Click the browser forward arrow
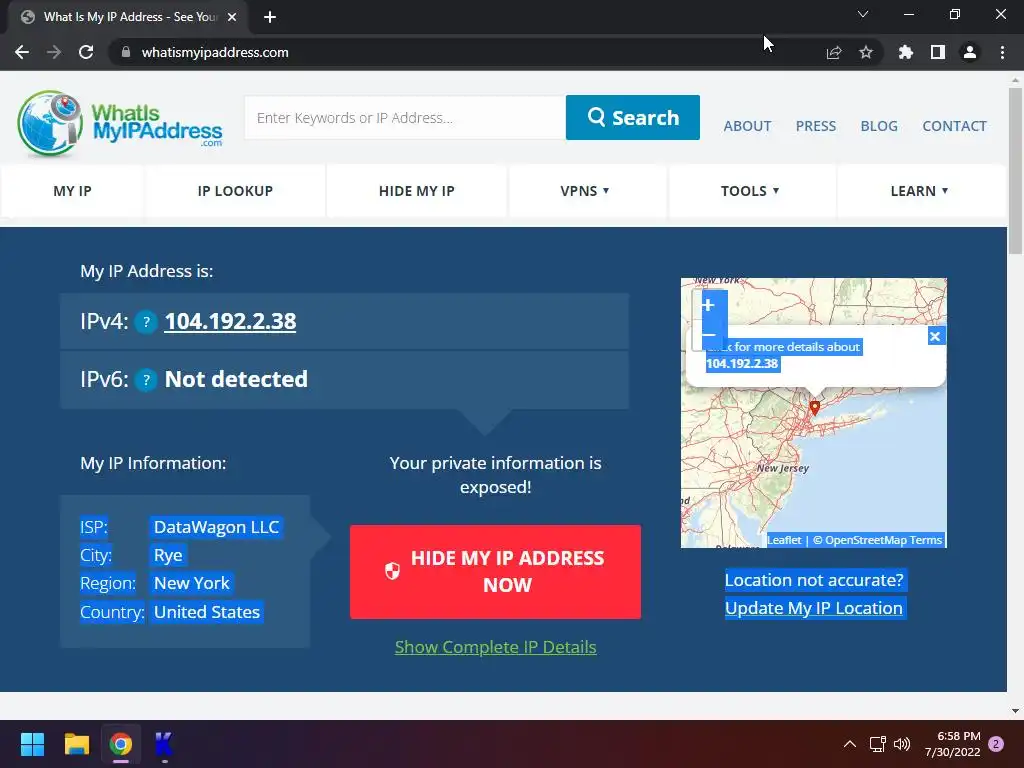The height and width of the screenshot is (768, 1024). pyautogui.click(x=54, y=52)
